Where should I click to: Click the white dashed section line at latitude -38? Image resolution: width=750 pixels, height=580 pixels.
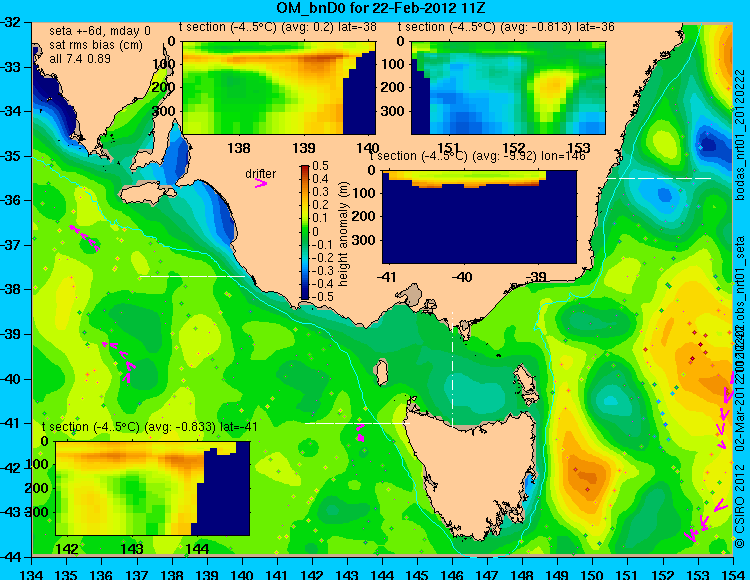(191, 276)
